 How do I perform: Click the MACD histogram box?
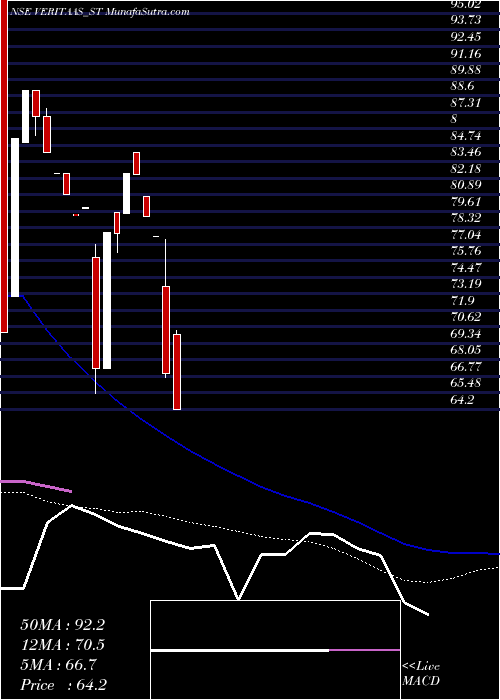point(275,650)
